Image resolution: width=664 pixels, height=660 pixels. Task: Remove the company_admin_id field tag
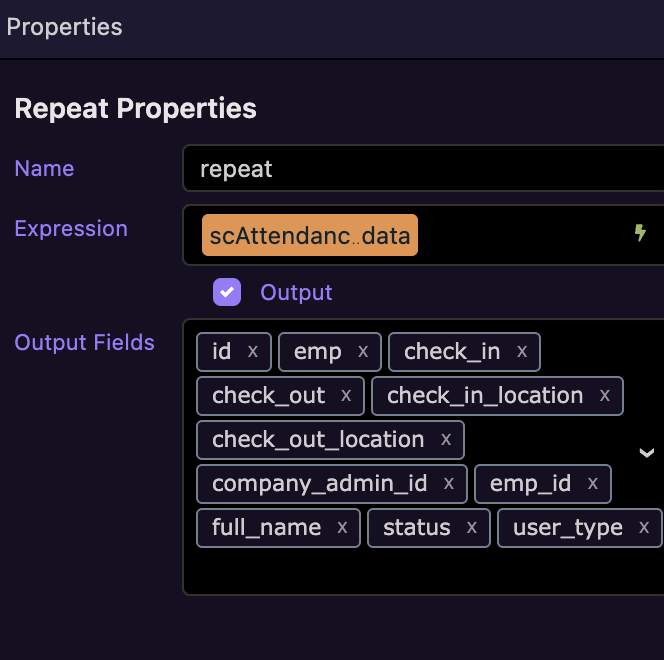click(449, 484)
